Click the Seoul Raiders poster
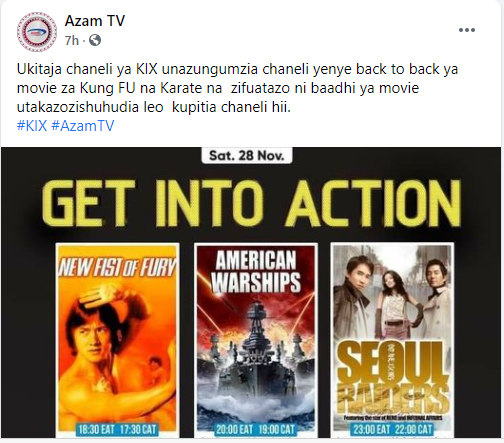 [x=392, y=340]
